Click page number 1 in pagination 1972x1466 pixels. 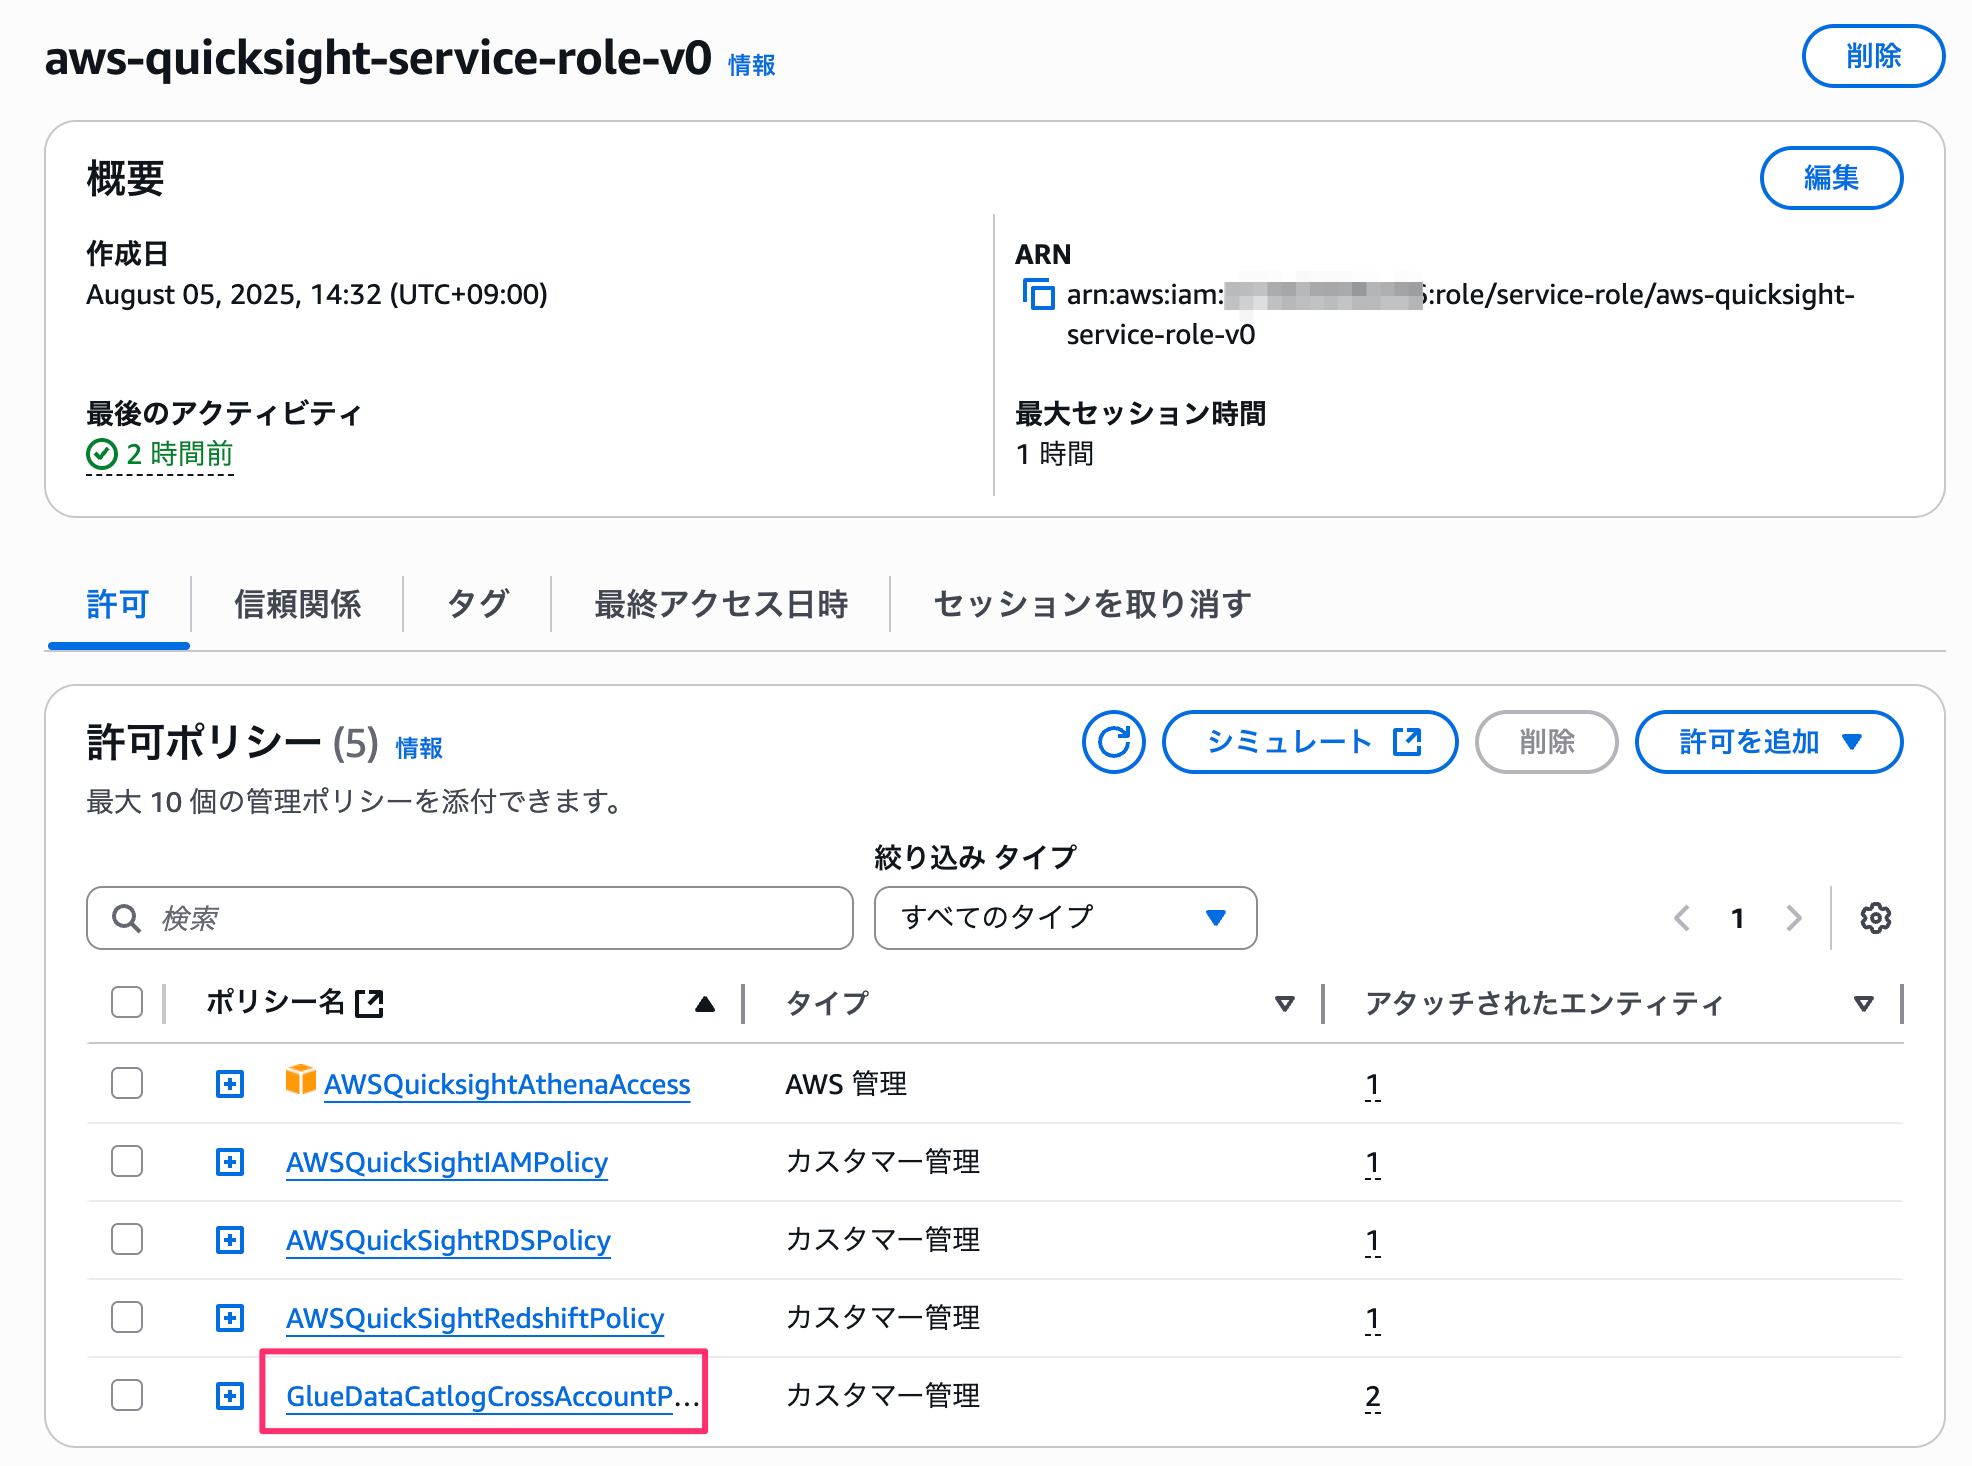click(1738, 918)
